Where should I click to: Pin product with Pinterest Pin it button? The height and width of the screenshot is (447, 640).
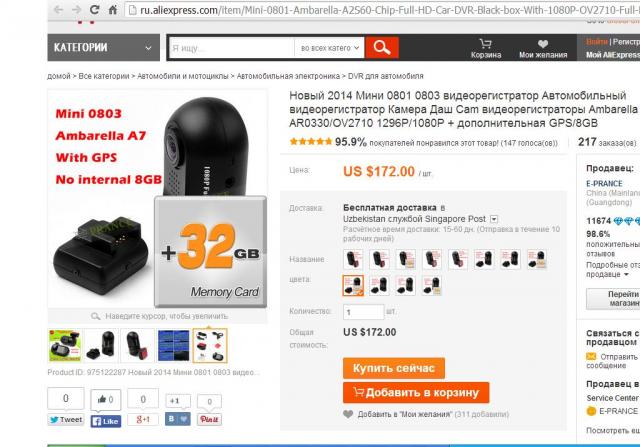pyautogui.click(x=209, y=419)
